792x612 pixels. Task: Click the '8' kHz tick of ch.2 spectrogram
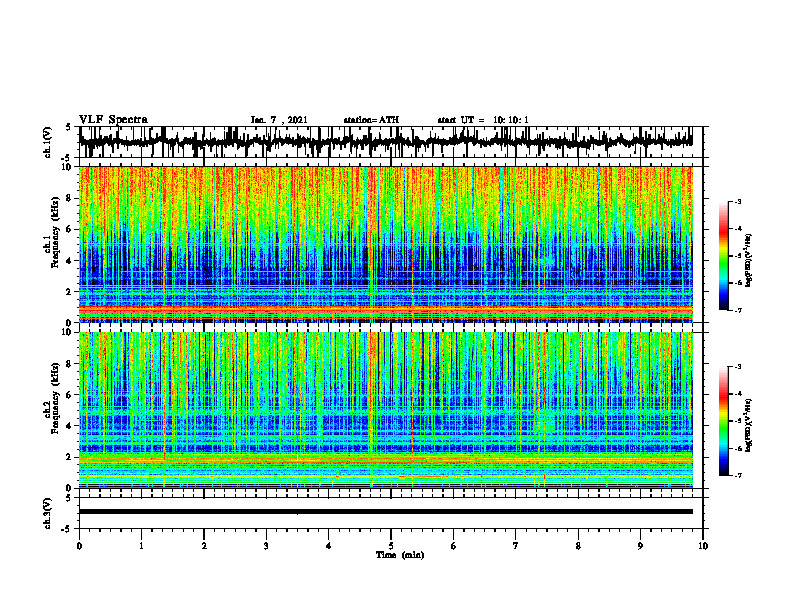tap(70, 364)
